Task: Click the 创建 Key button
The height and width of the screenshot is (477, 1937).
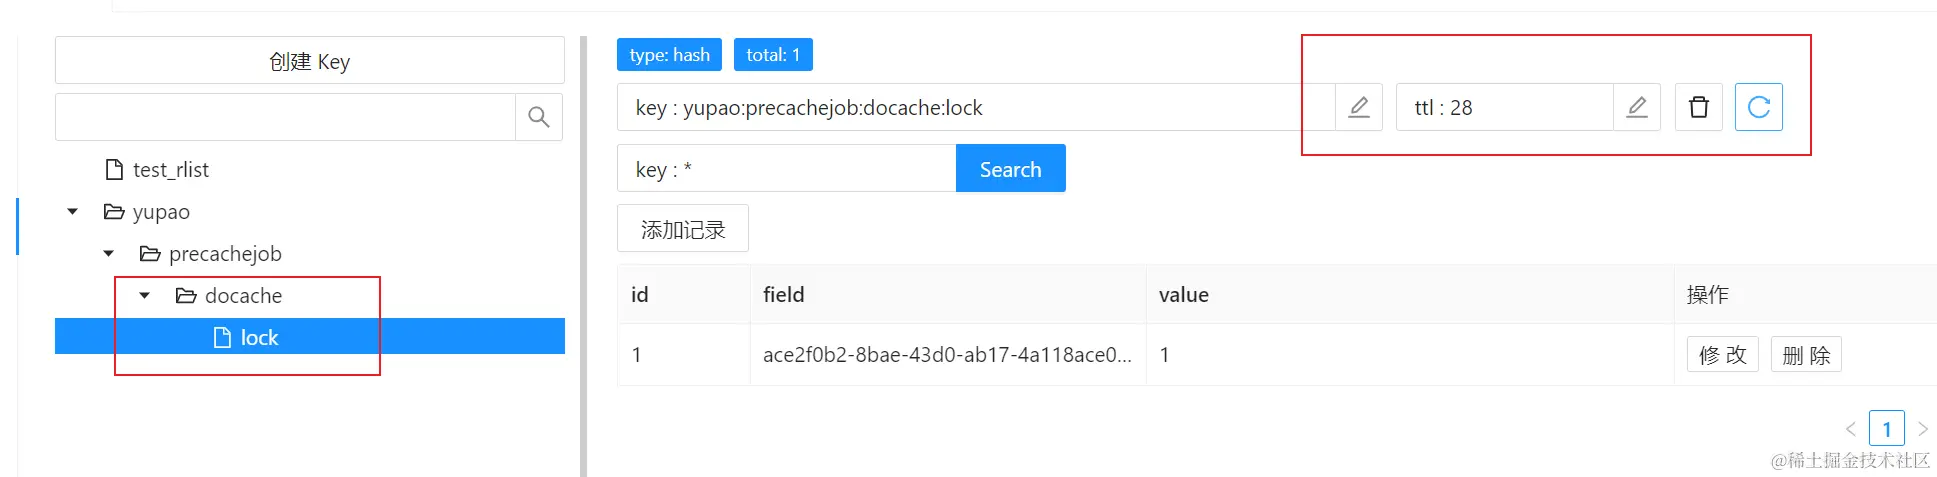Action: coord(309,61)
